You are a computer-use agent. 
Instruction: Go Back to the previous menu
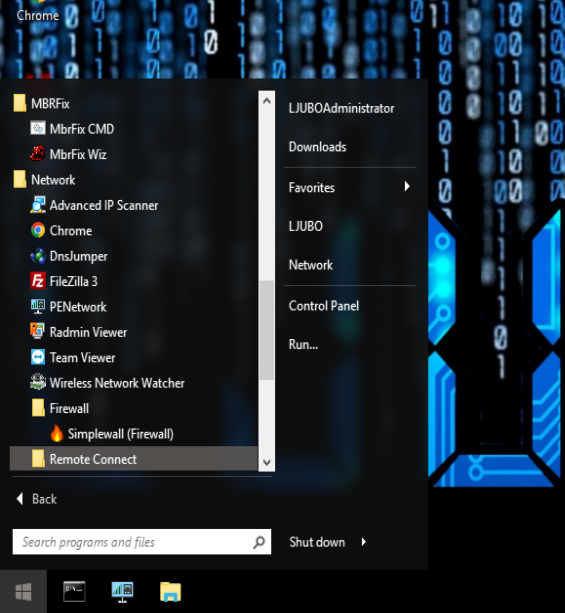pos(37,499)
